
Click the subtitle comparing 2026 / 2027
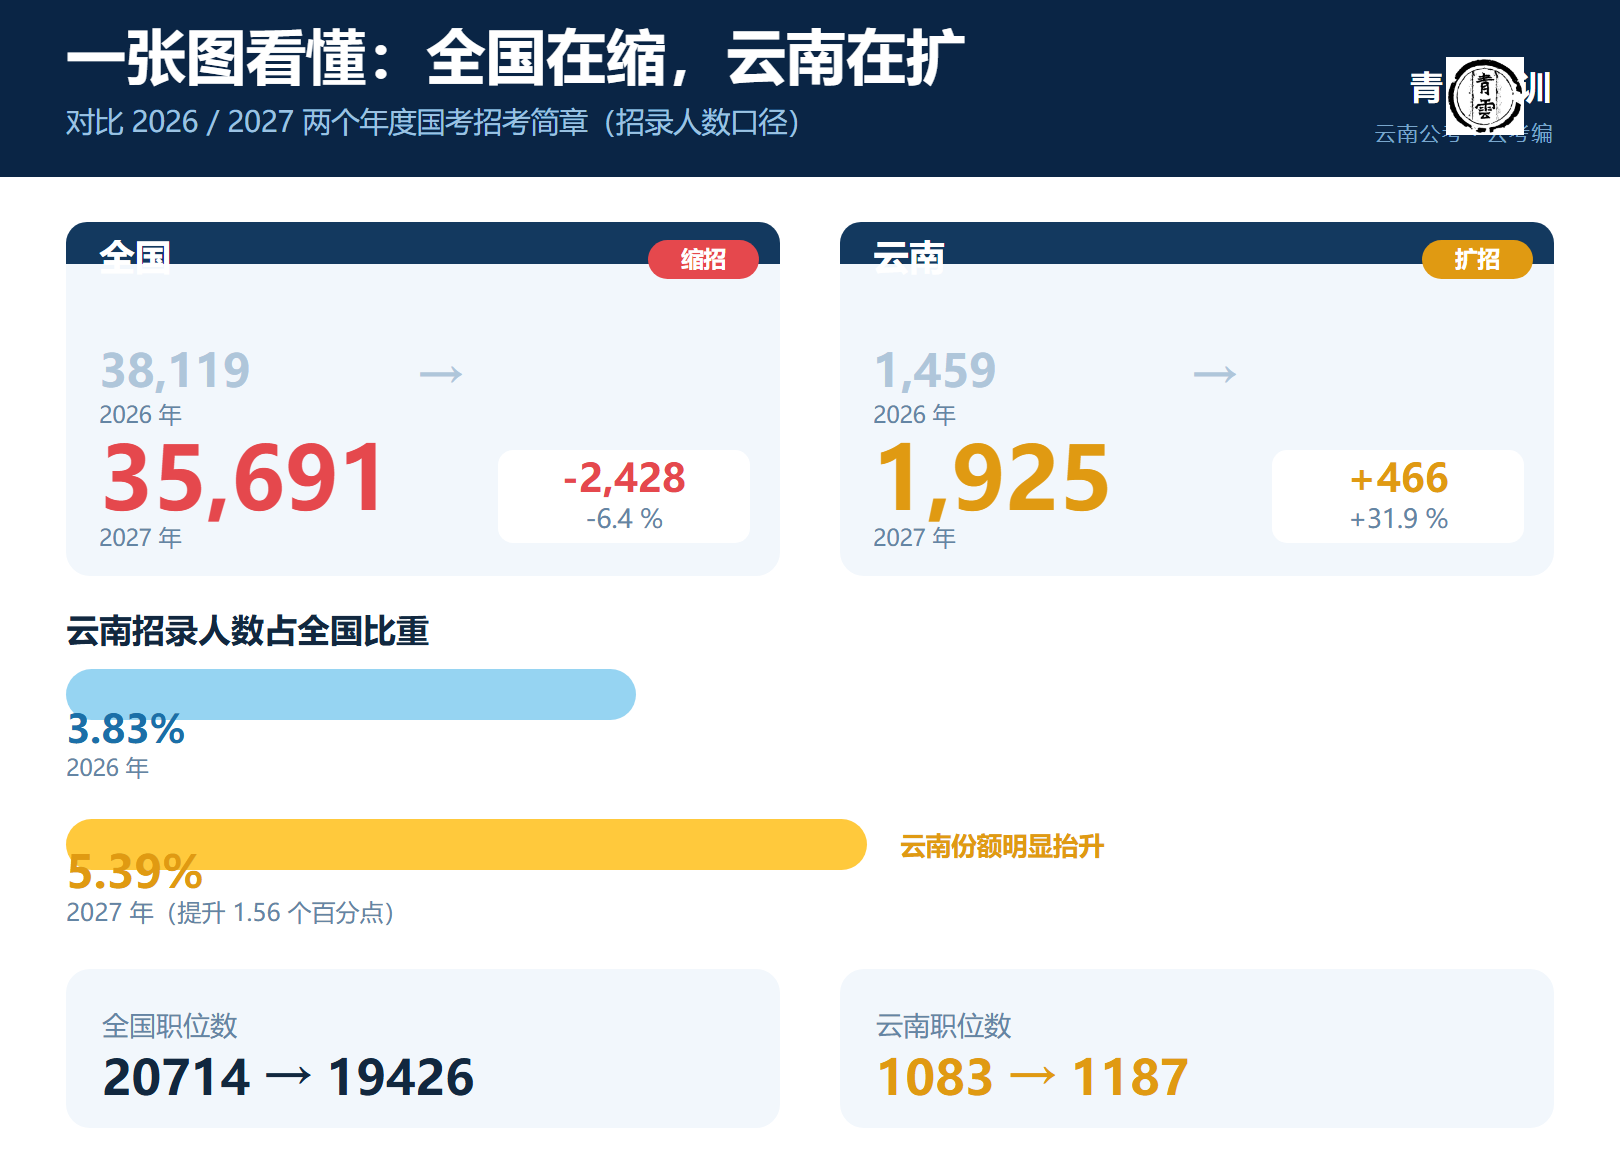433,122
